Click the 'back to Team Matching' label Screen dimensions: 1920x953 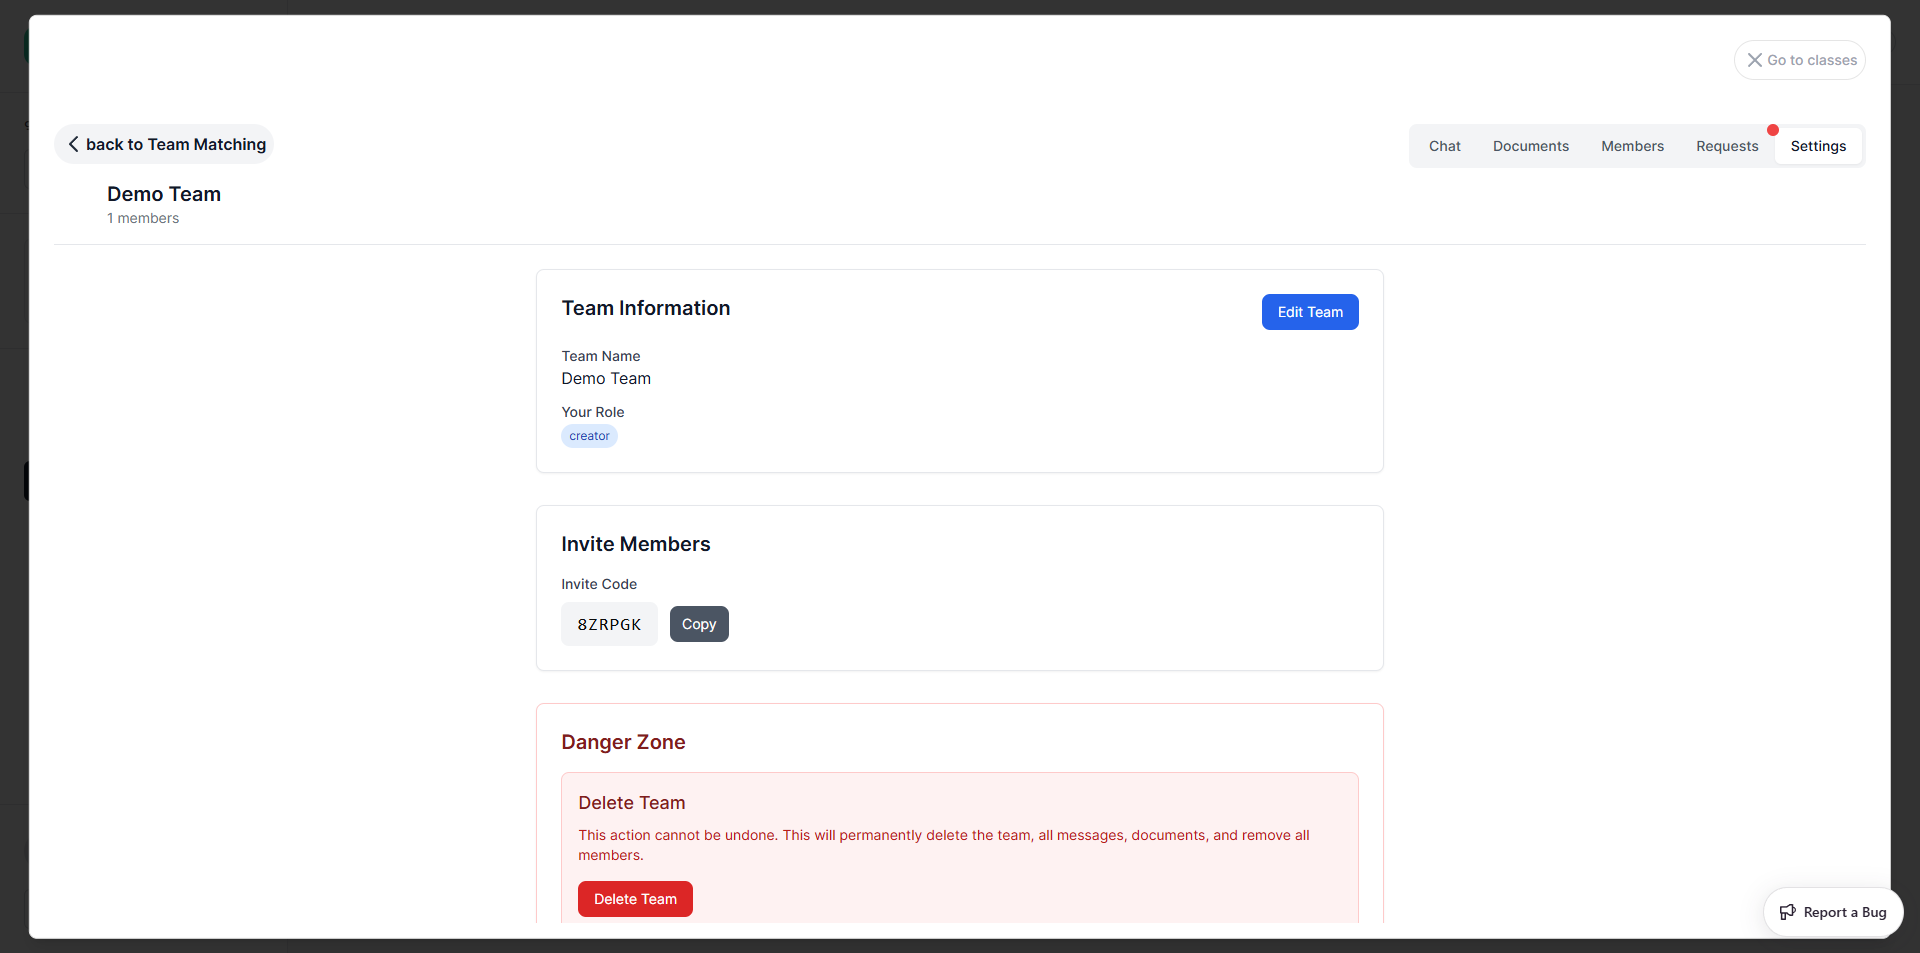point(176,144)
